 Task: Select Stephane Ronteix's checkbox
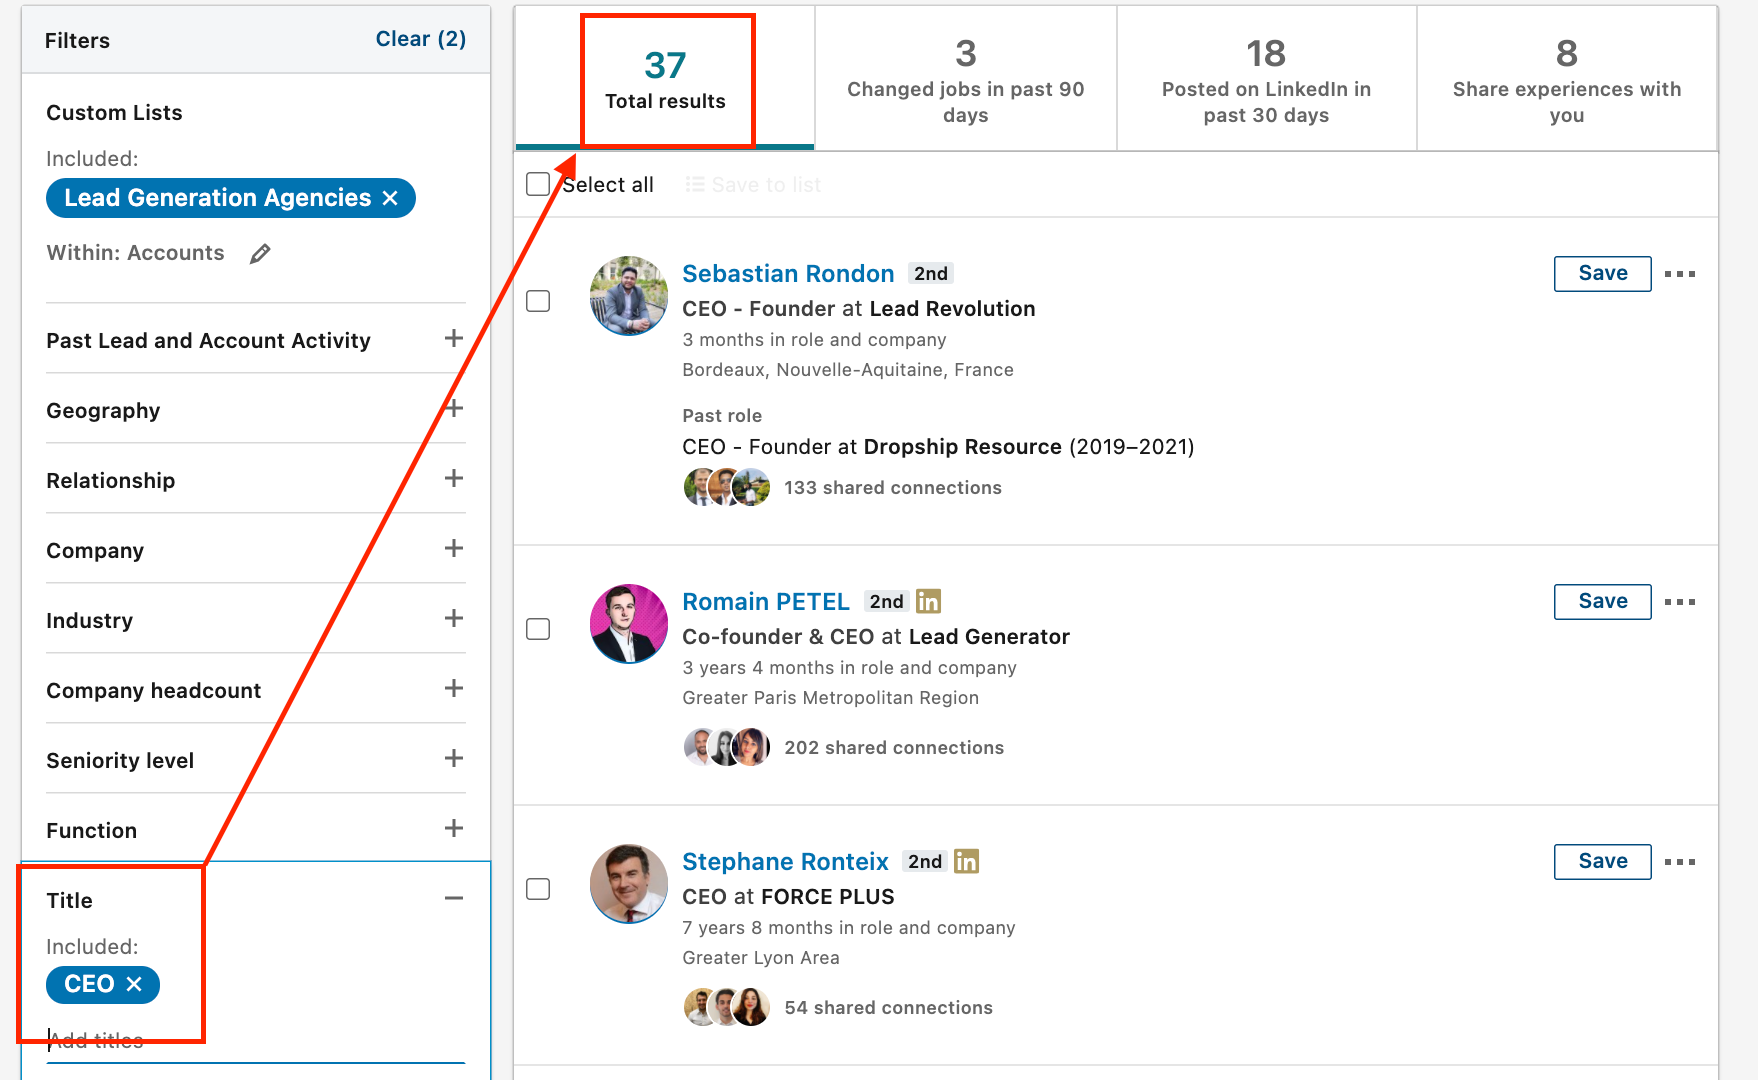538,889
